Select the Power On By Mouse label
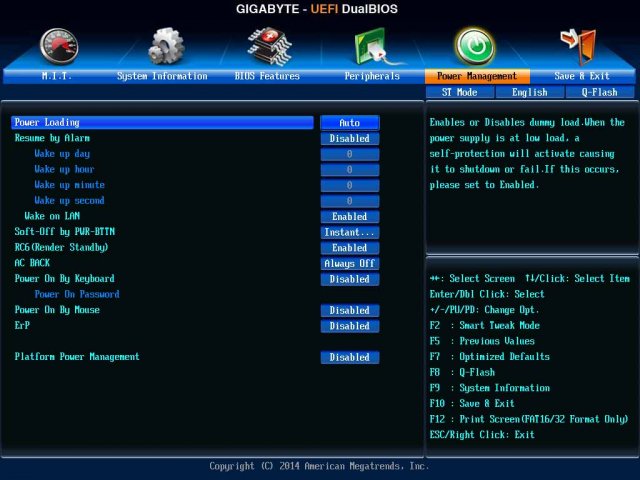The height and width of the screenshot is (480, 640). [x=57, y=309]
